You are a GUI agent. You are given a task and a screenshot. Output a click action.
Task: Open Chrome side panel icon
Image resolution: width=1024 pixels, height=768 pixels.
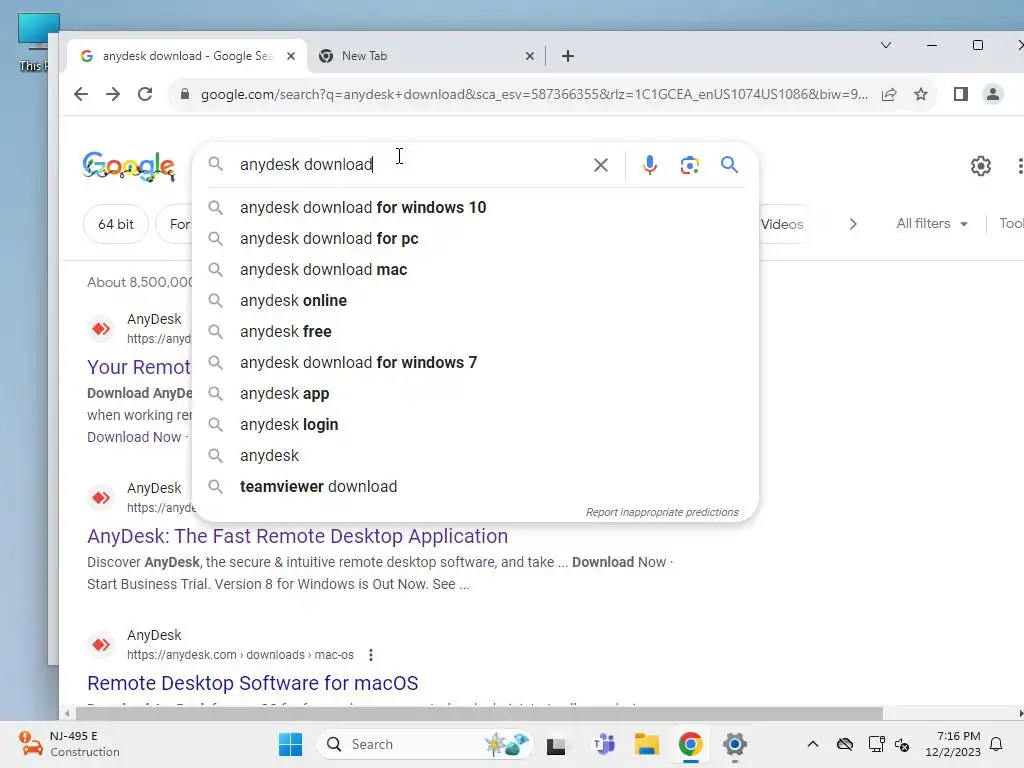click(961, 95)
